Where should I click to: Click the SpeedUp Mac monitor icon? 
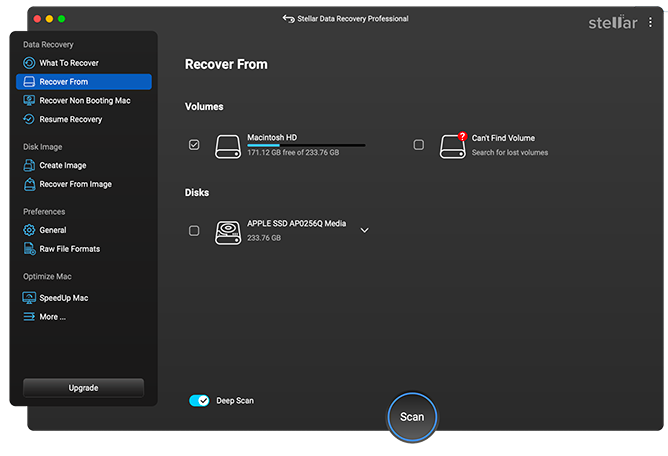(29, 298)
